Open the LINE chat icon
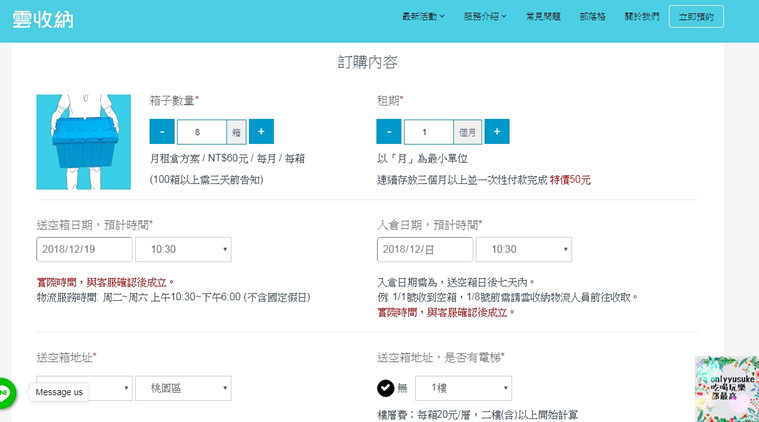 (6, 392)
